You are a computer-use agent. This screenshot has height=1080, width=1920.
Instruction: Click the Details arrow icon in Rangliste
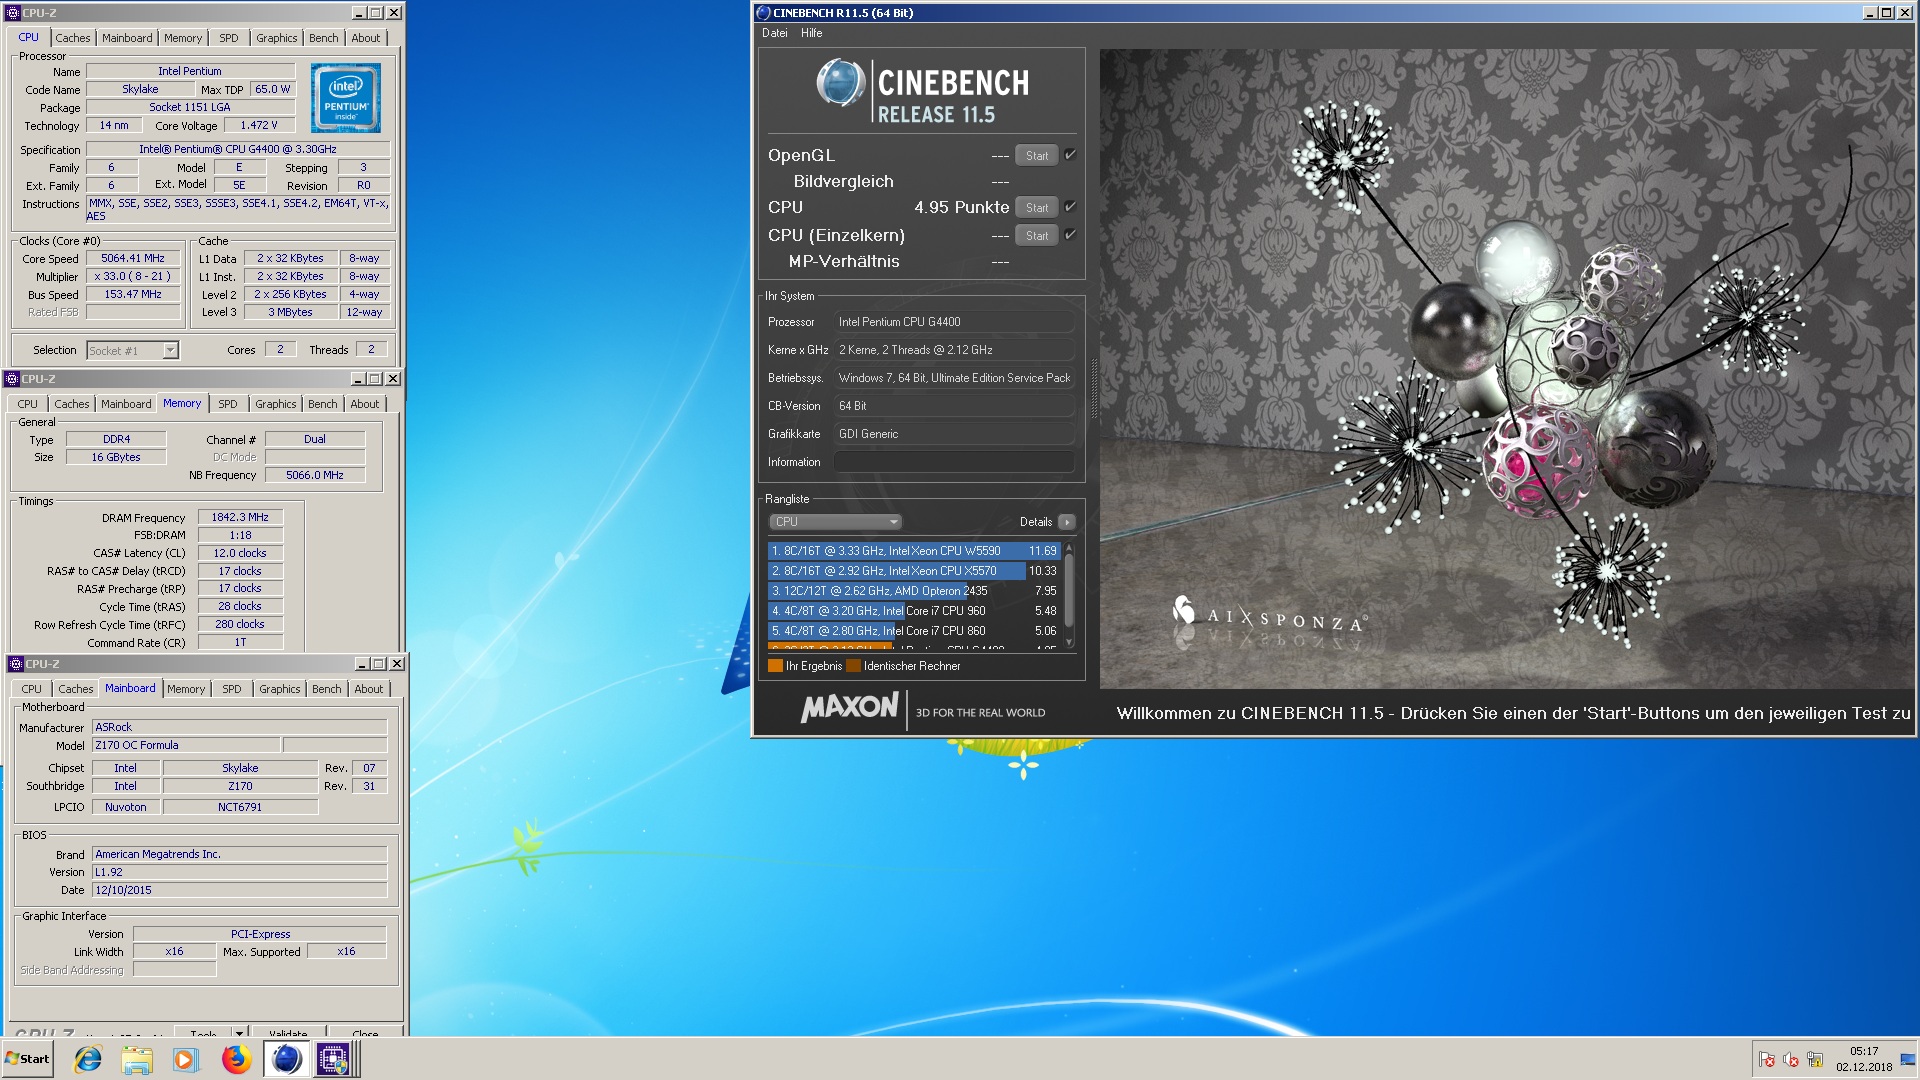pyautogui.click(x=1067, y=522)
